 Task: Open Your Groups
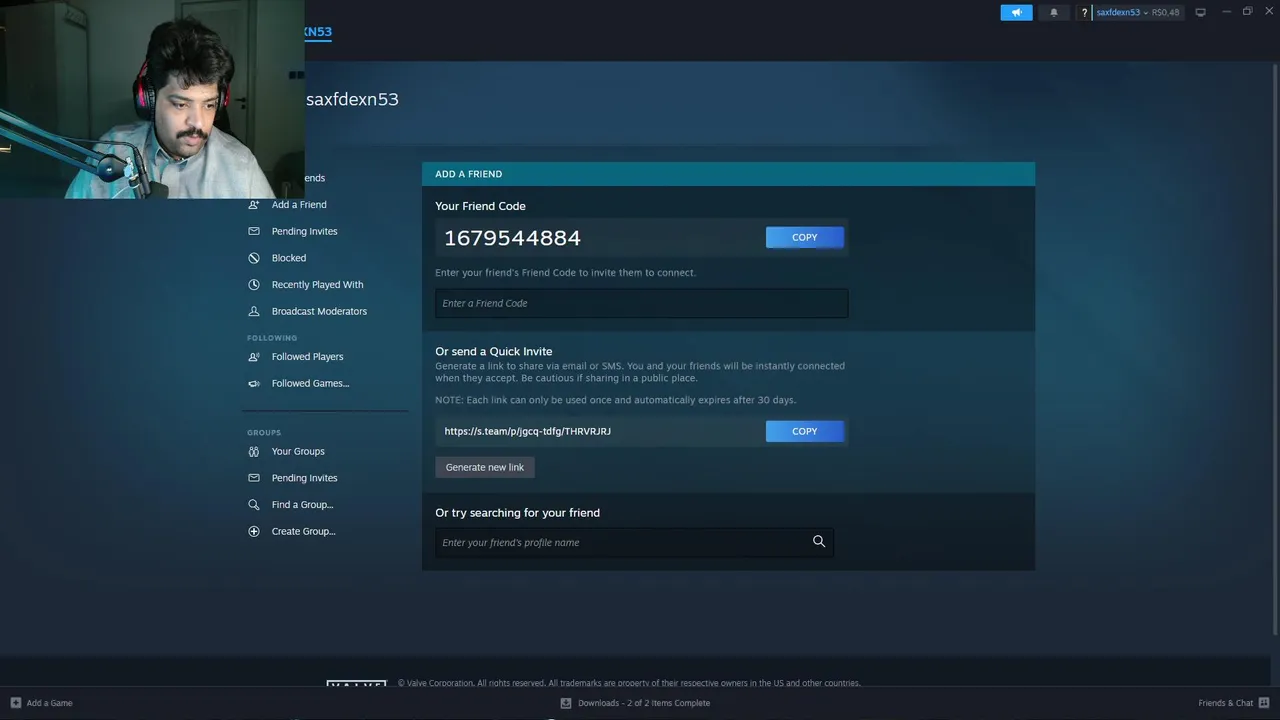pos(298,451)
